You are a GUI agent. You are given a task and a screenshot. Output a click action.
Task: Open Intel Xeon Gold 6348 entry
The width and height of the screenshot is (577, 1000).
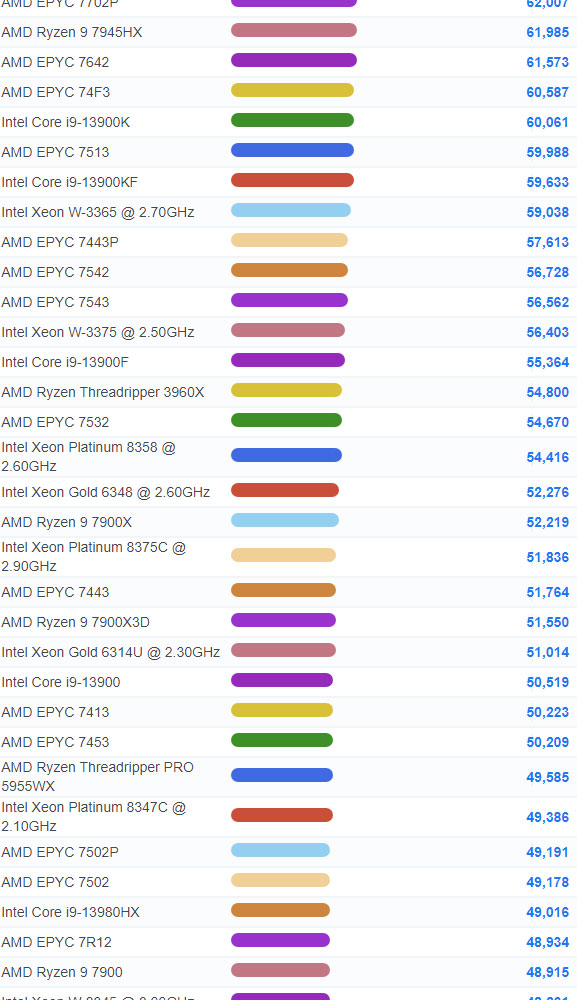(x=105, y=492)
